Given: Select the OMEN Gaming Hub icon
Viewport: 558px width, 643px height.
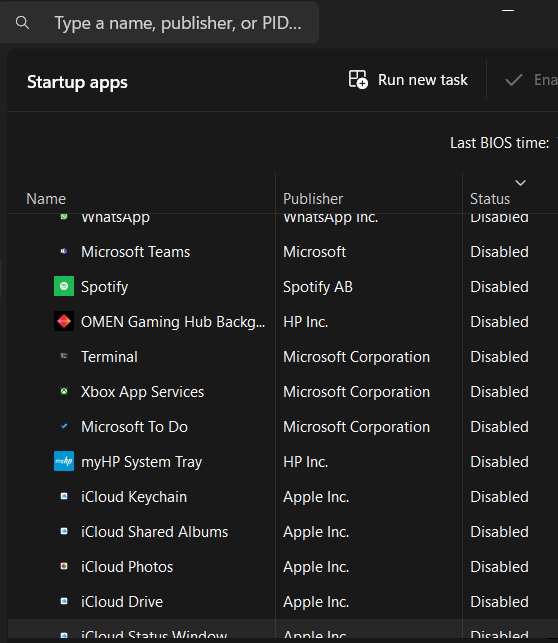Looking at the screenshot, I should (64, 321).
